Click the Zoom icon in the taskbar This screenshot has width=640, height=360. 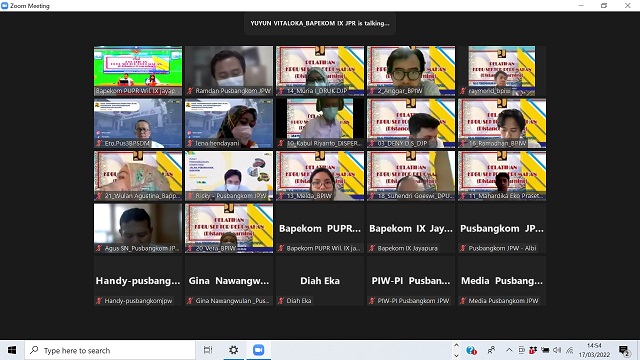pyautogui.click(x=258, y=350)
